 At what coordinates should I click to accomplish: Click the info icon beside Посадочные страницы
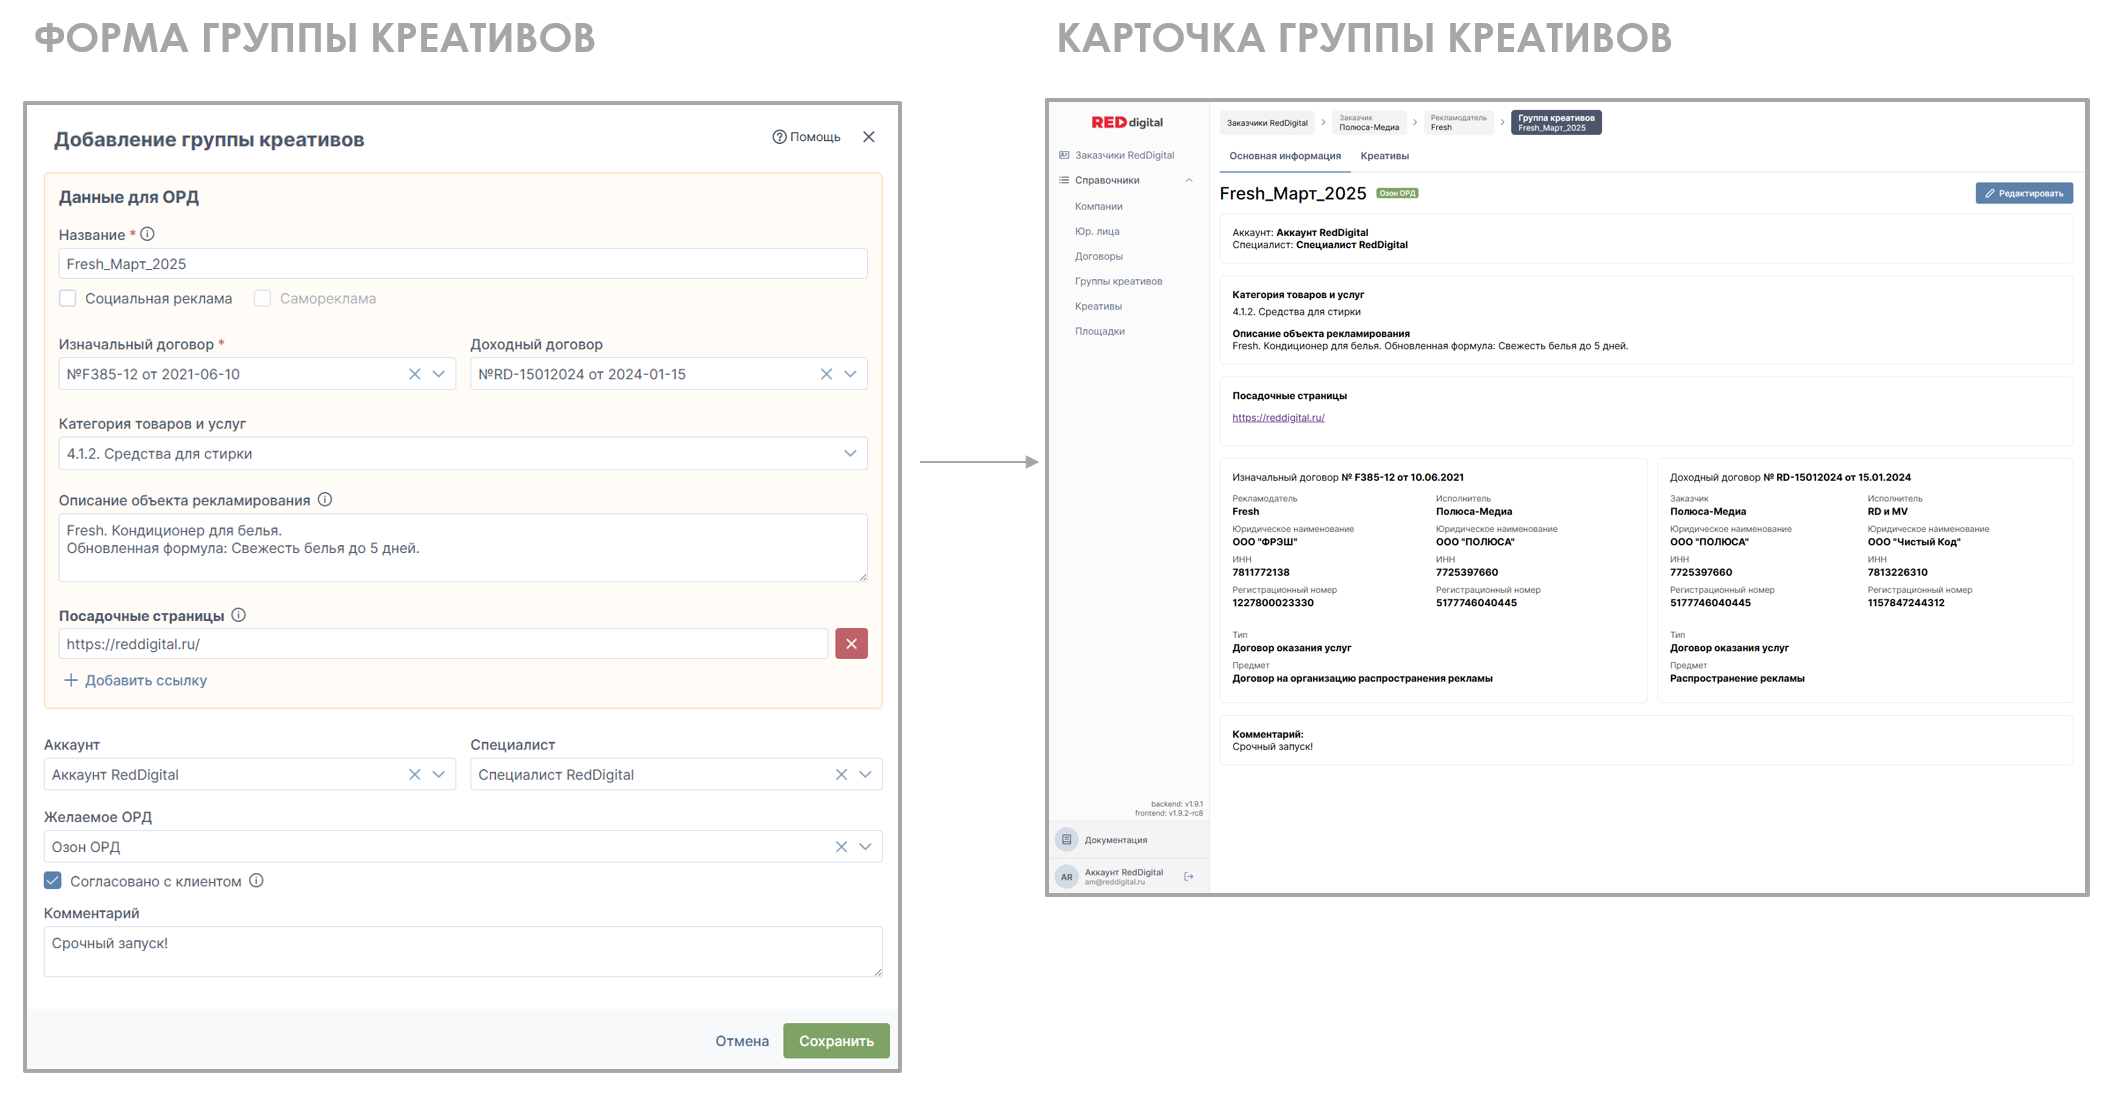239,615
